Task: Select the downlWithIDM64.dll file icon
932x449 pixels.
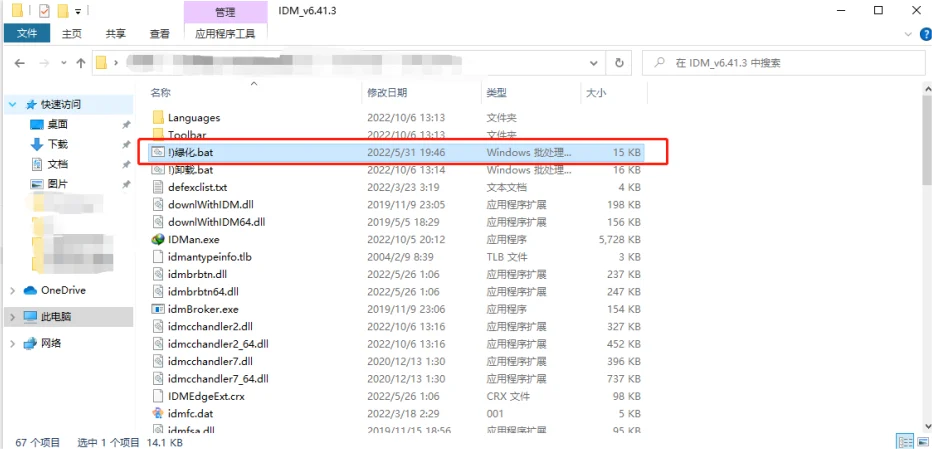Action: point(158,222)
